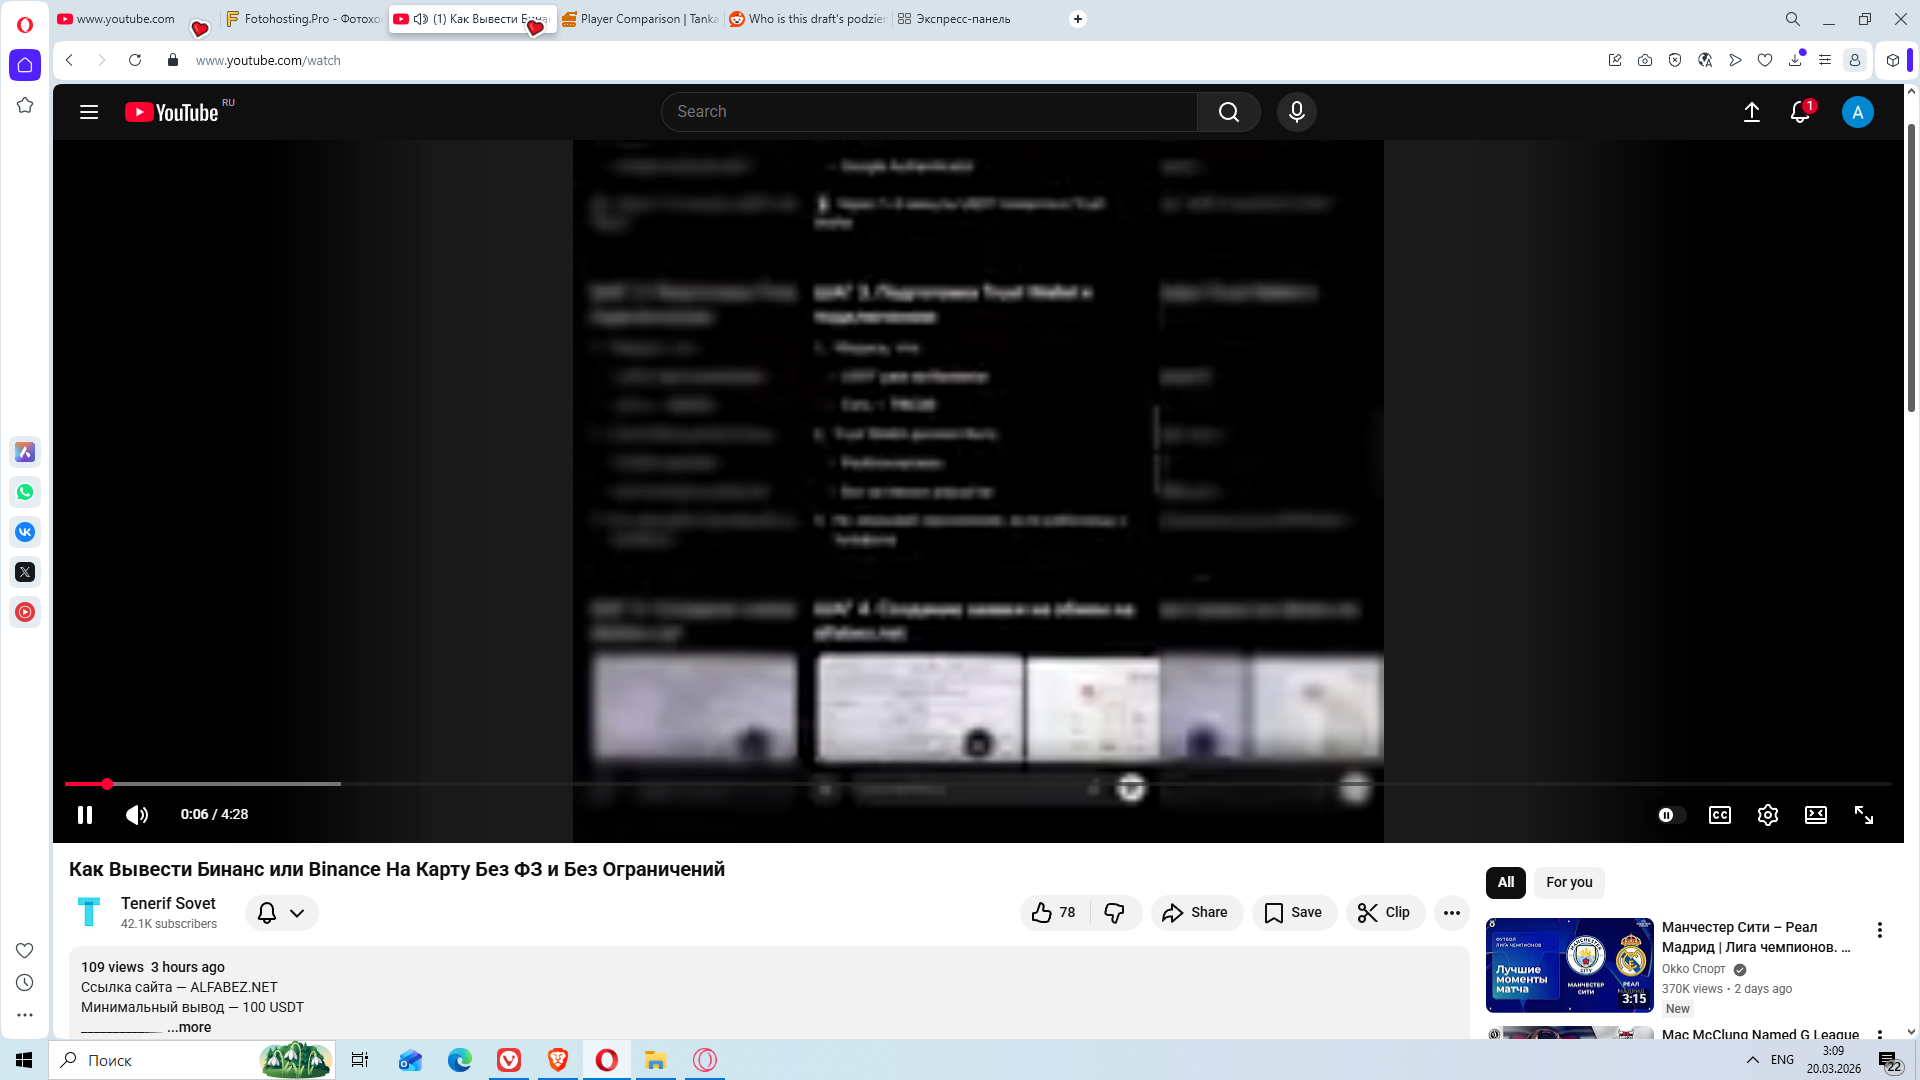The width and height of the screenshot is (1920, 1080).
Task: Open the YouTube hamburger guide menu
Action: point(89,112)
